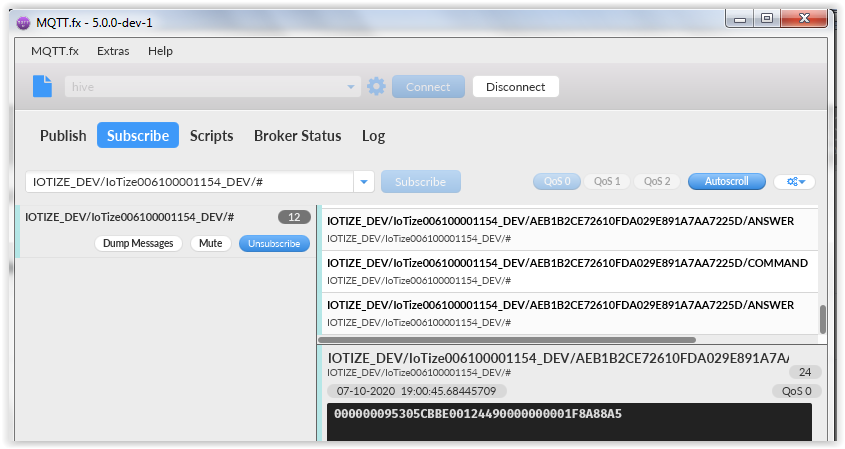Click the QoS 0 label in message details

796,391
